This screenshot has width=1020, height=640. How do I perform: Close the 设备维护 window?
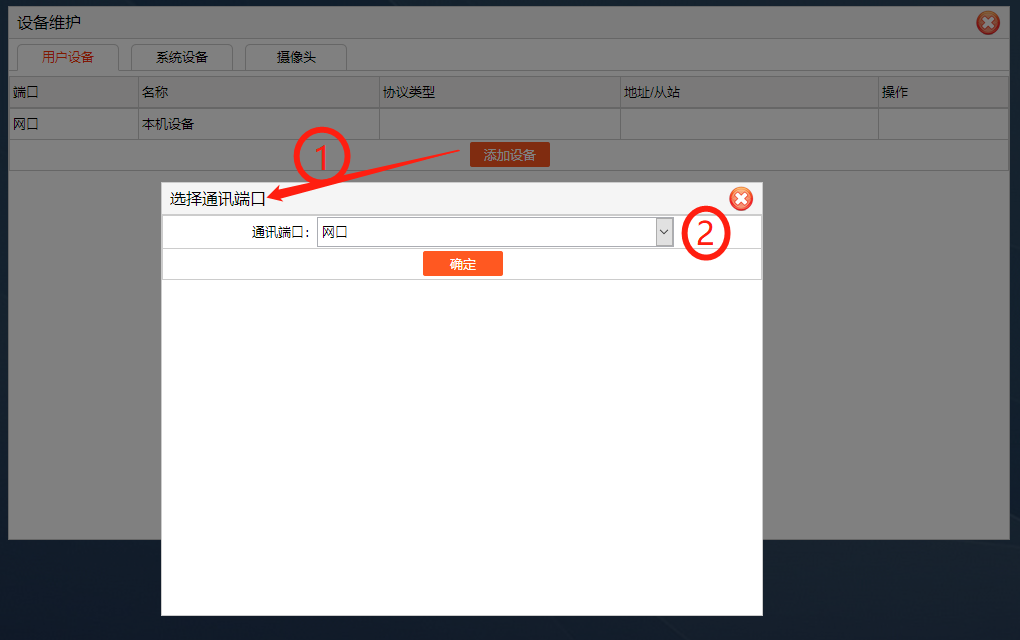tap(988, 23)
